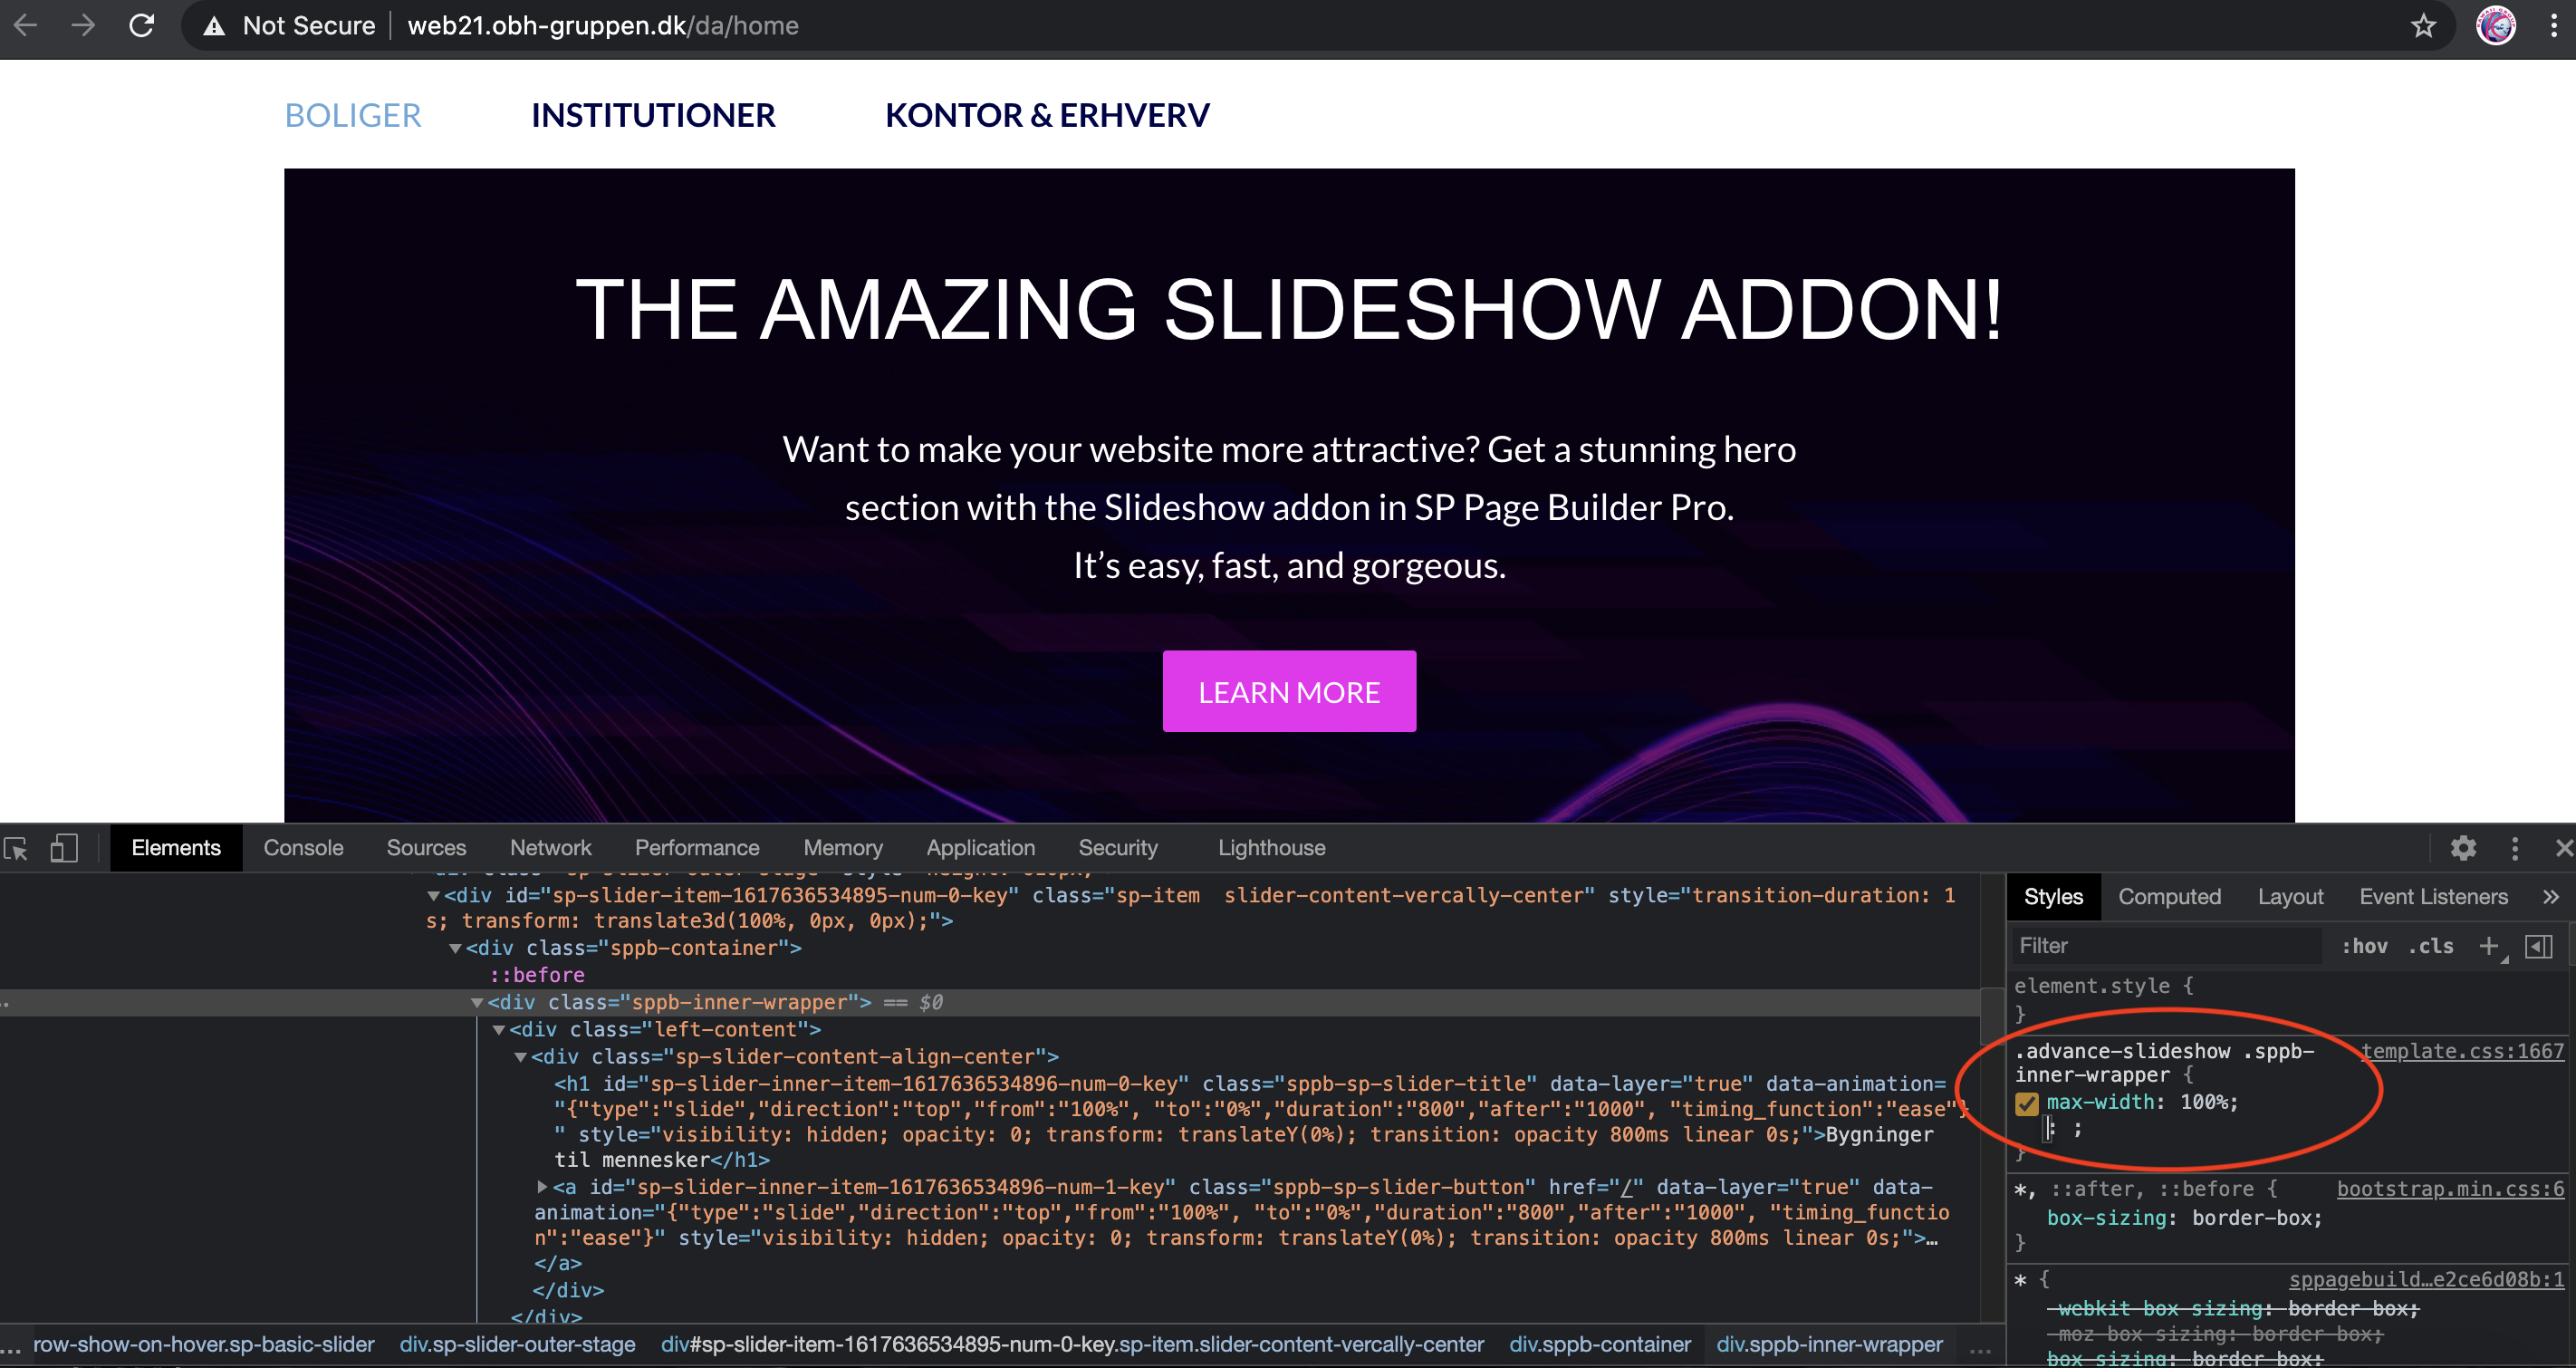Open the Computed styles tab
2576x1368 pixels.
tap(2169, 897)
